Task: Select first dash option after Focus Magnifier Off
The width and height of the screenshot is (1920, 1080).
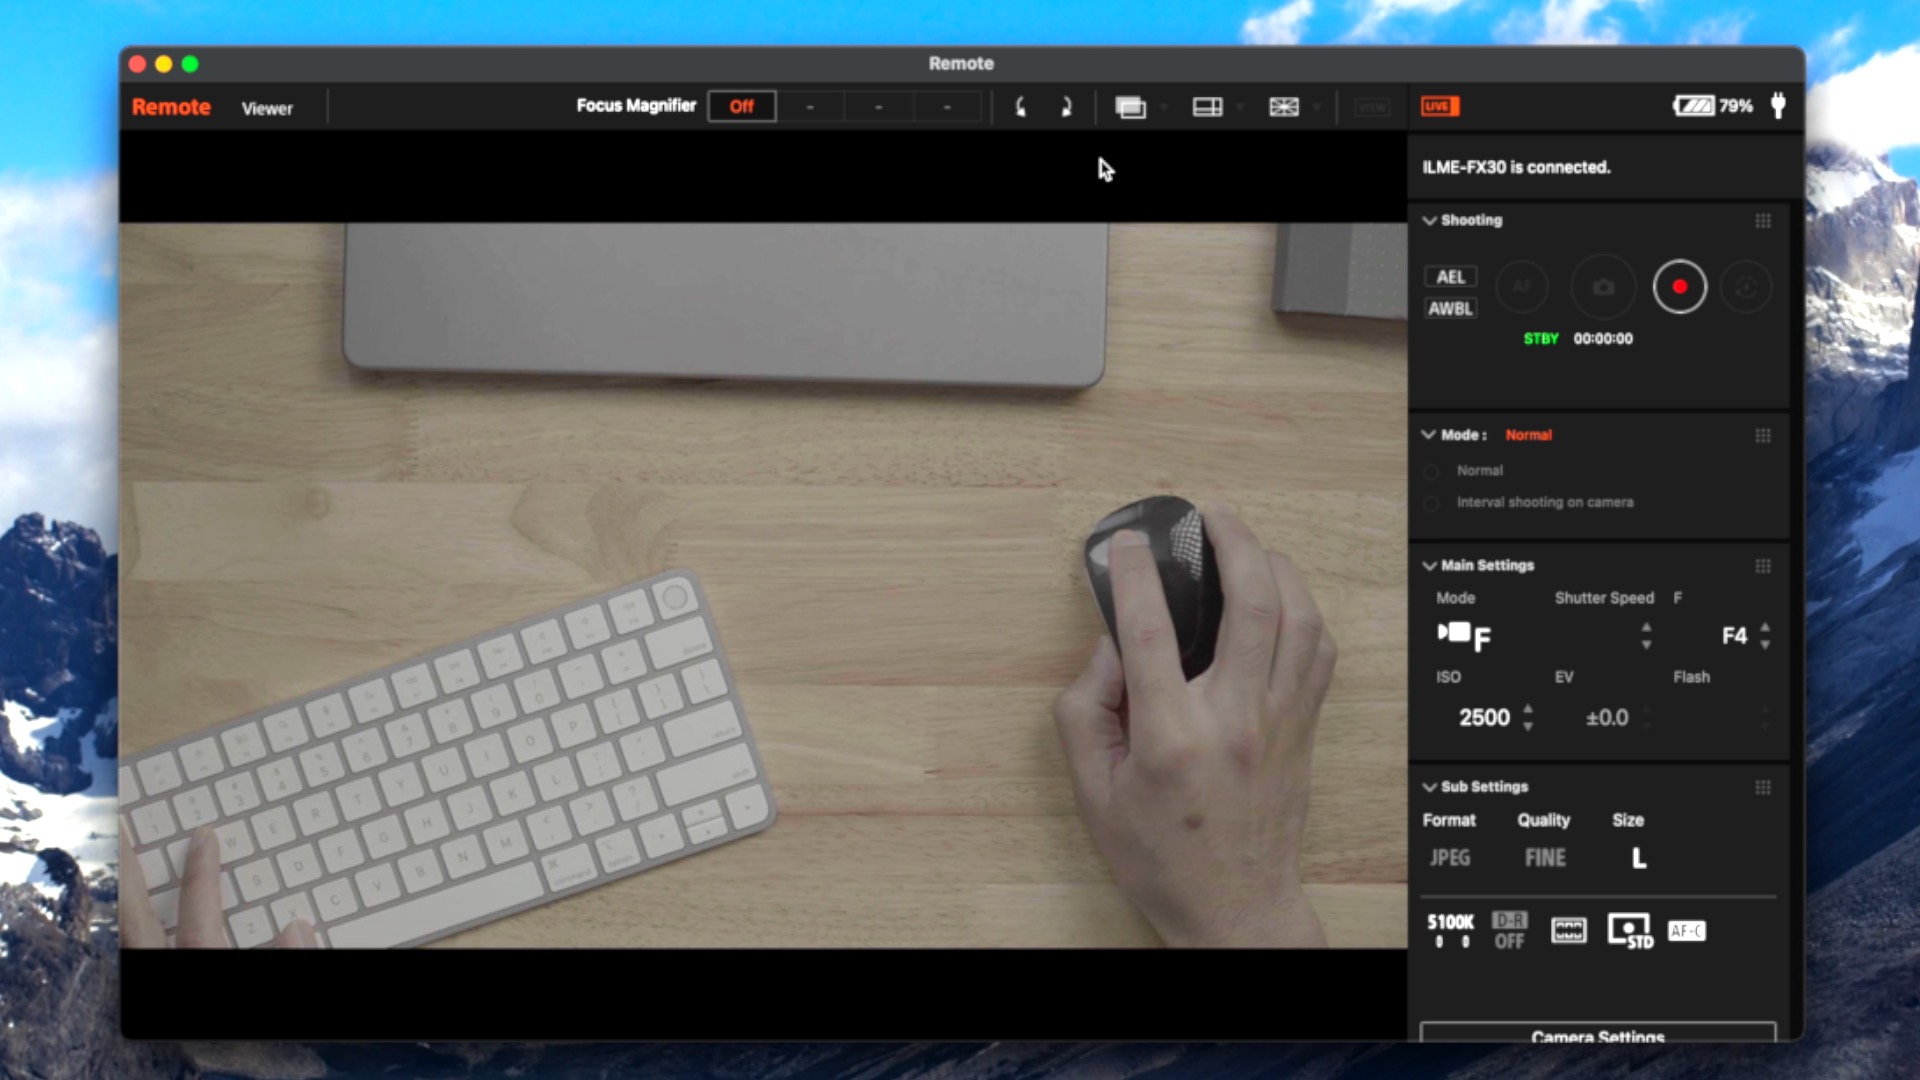Action: pyautogui.click(x=810, y=107)
